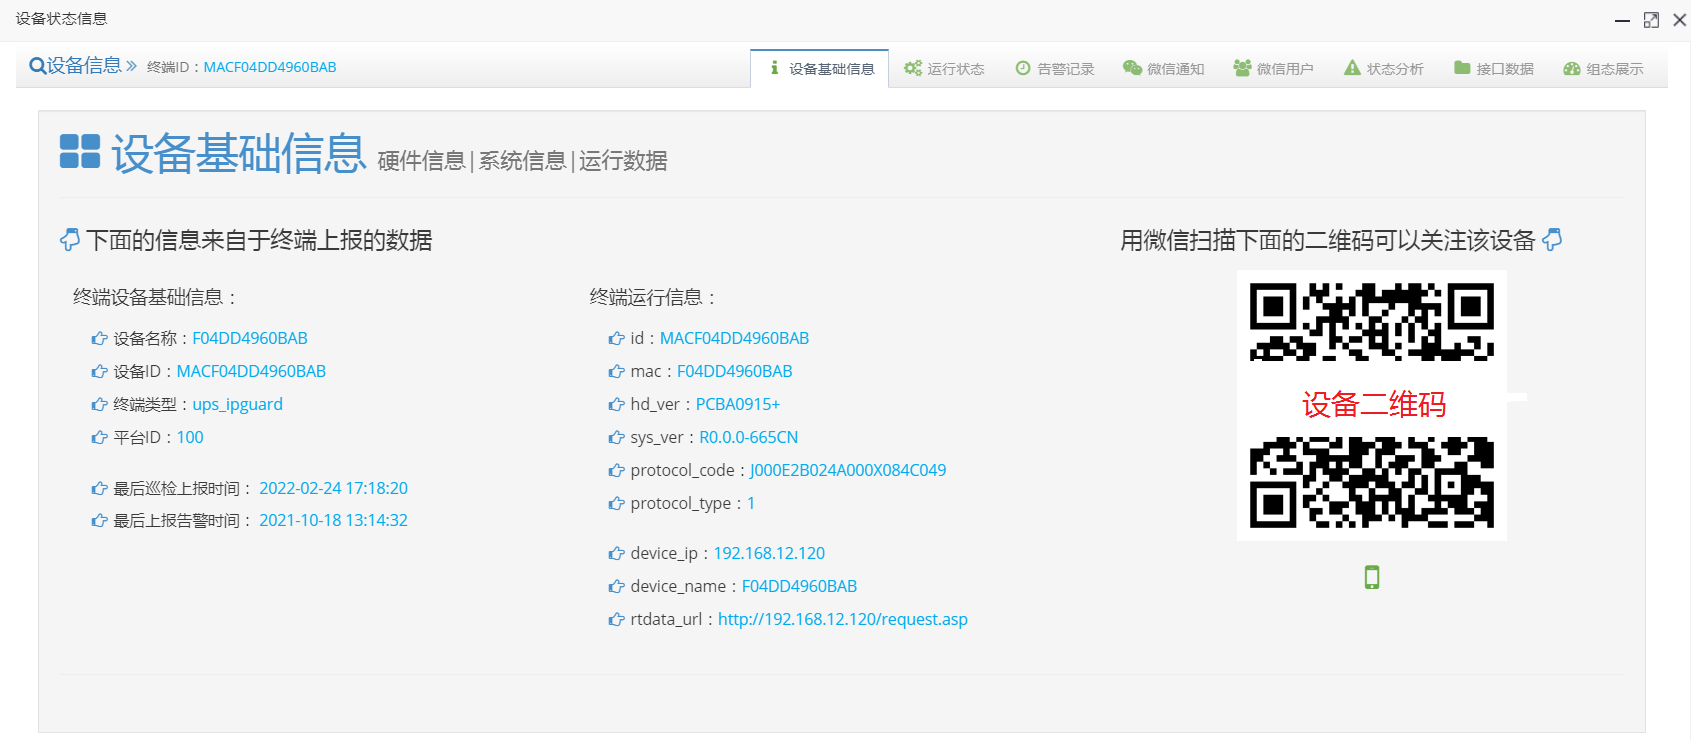Click the hand icon beside id field
The width and height of the screenshot is (1691, 741).
point(616,339)
